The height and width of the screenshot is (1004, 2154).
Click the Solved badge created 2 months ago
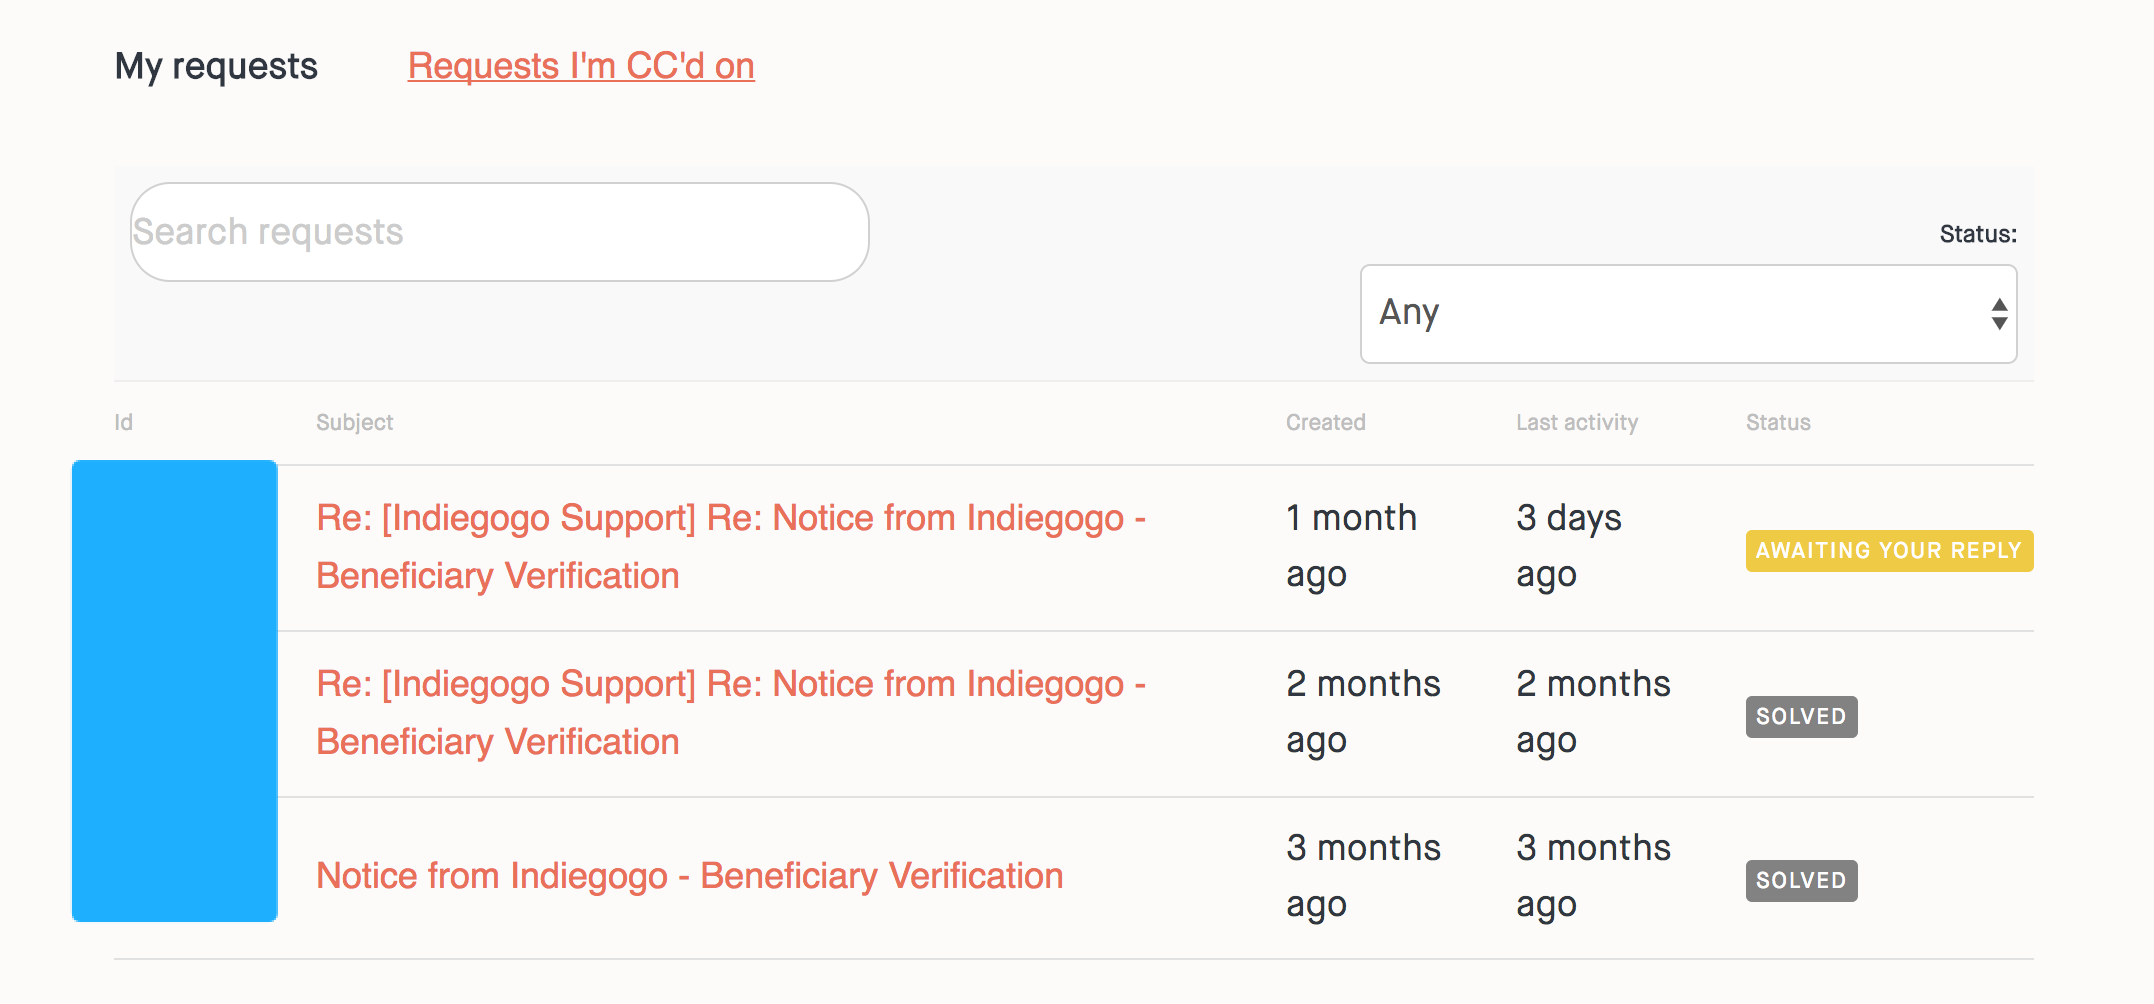(x=1801, y=717)
